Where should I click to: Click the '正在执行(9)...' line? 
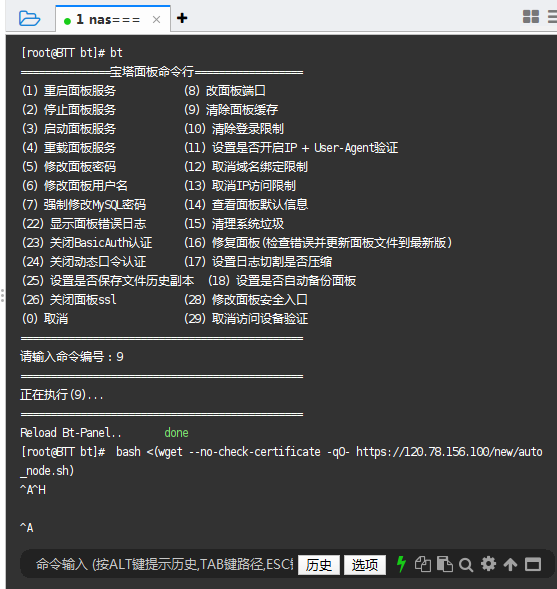click(x=62, y=395)
